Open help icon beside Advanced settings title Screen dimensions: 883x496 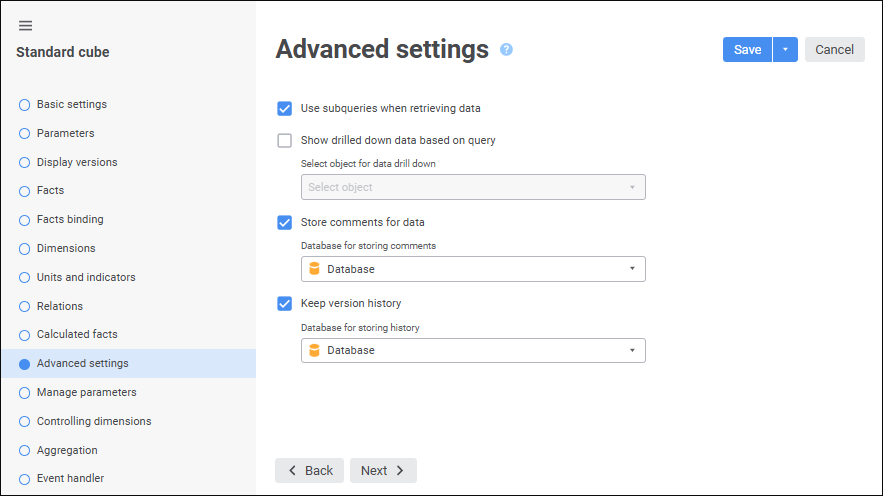pos(506,49)
